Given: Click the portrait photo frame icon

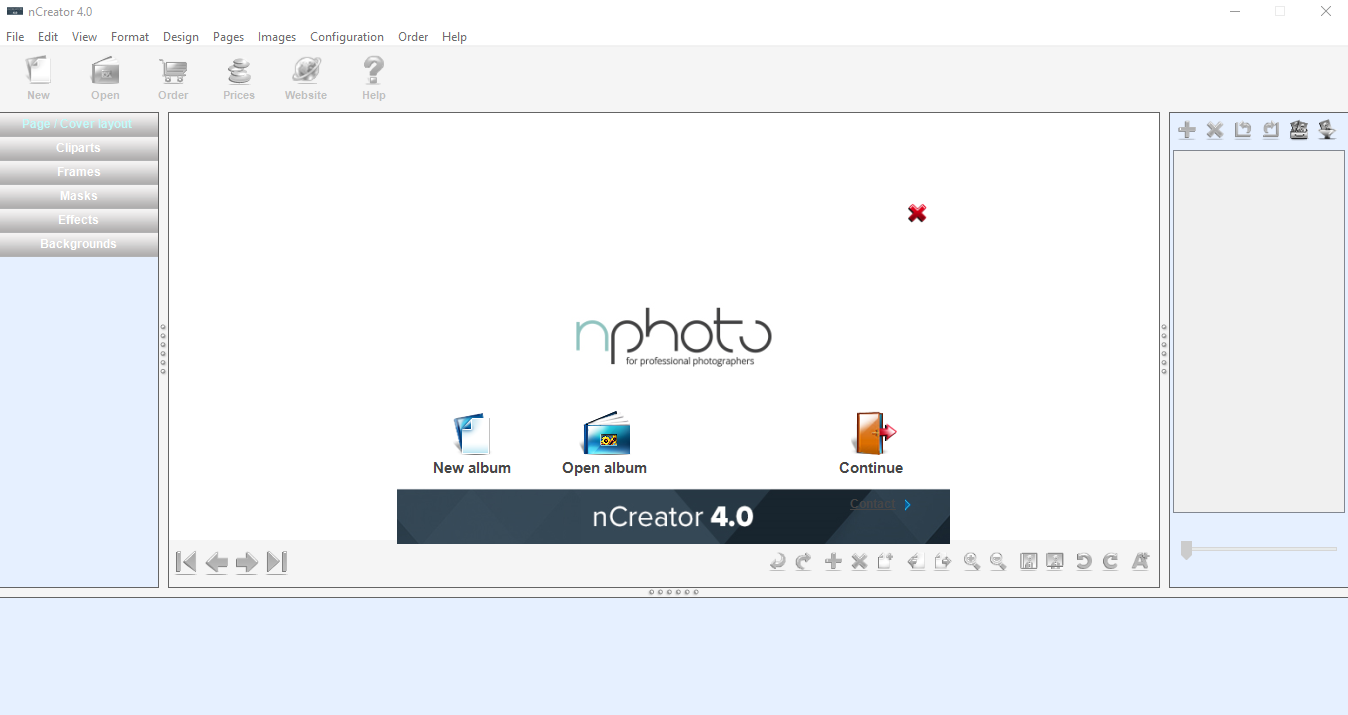Looking at the screenshot, I should pyautogui.click(x=1028, y=562).
